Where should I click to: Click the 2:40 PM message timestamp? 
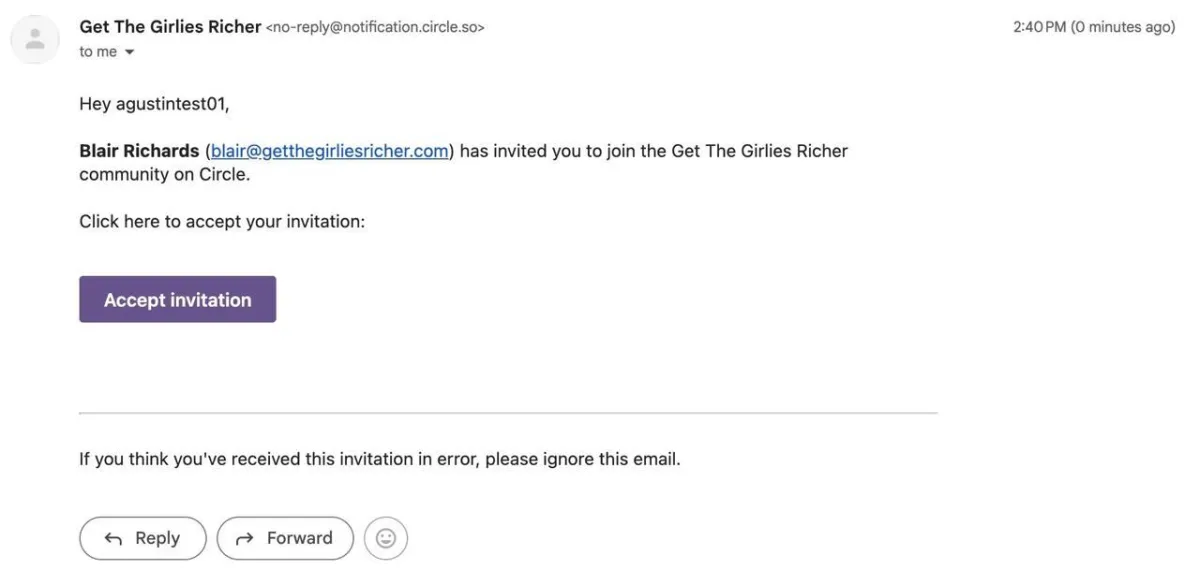click(1040, 28)
